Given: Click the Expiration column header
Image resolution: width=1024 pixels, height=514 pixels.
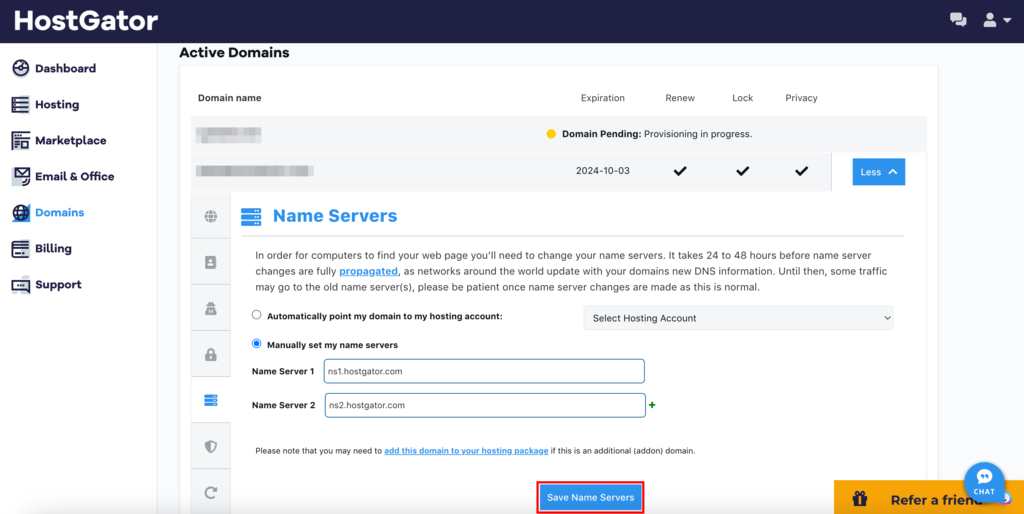Looking at the screenshot, I should point(603,98).
